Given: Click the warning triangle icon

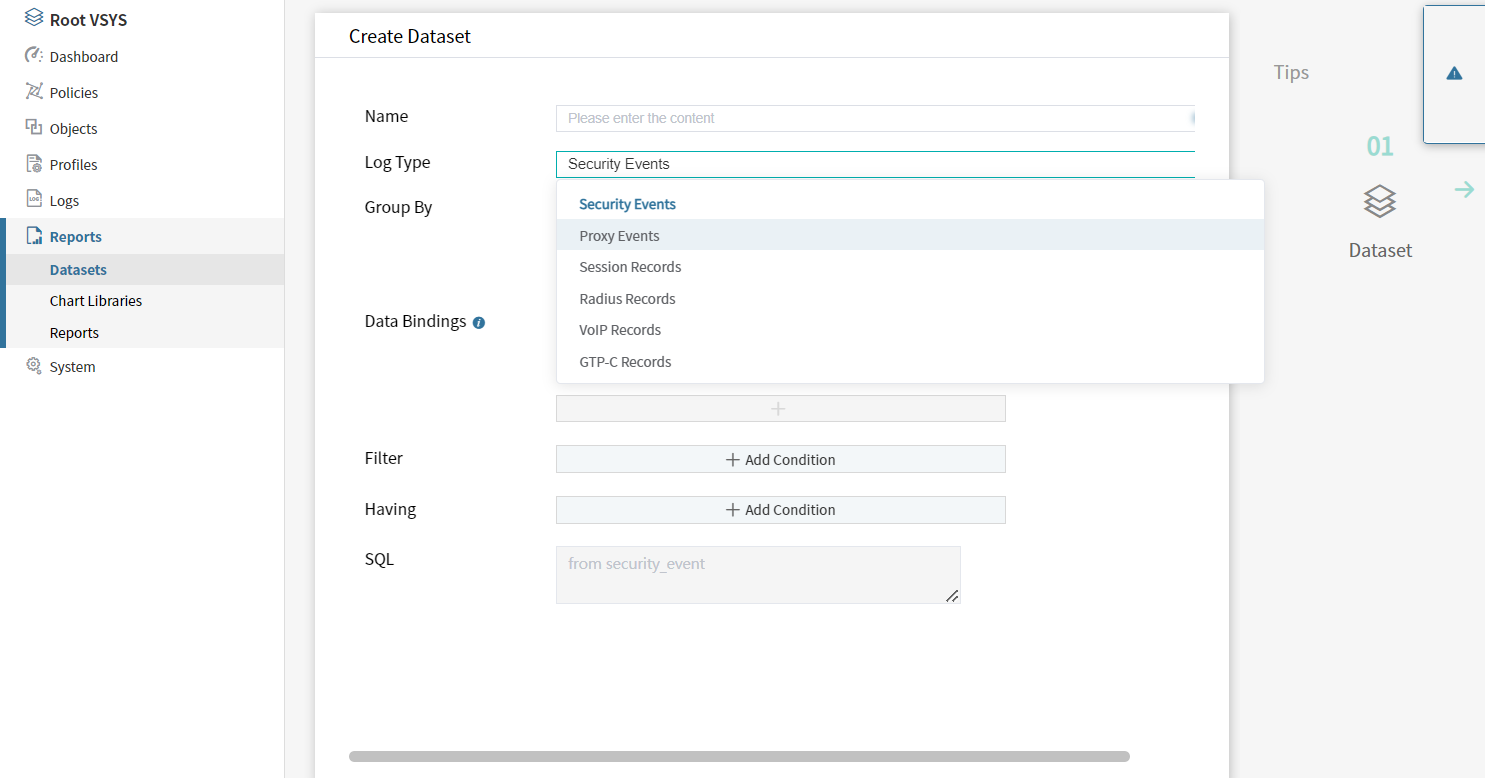Looking at the screenshot, I should 1454,73.
